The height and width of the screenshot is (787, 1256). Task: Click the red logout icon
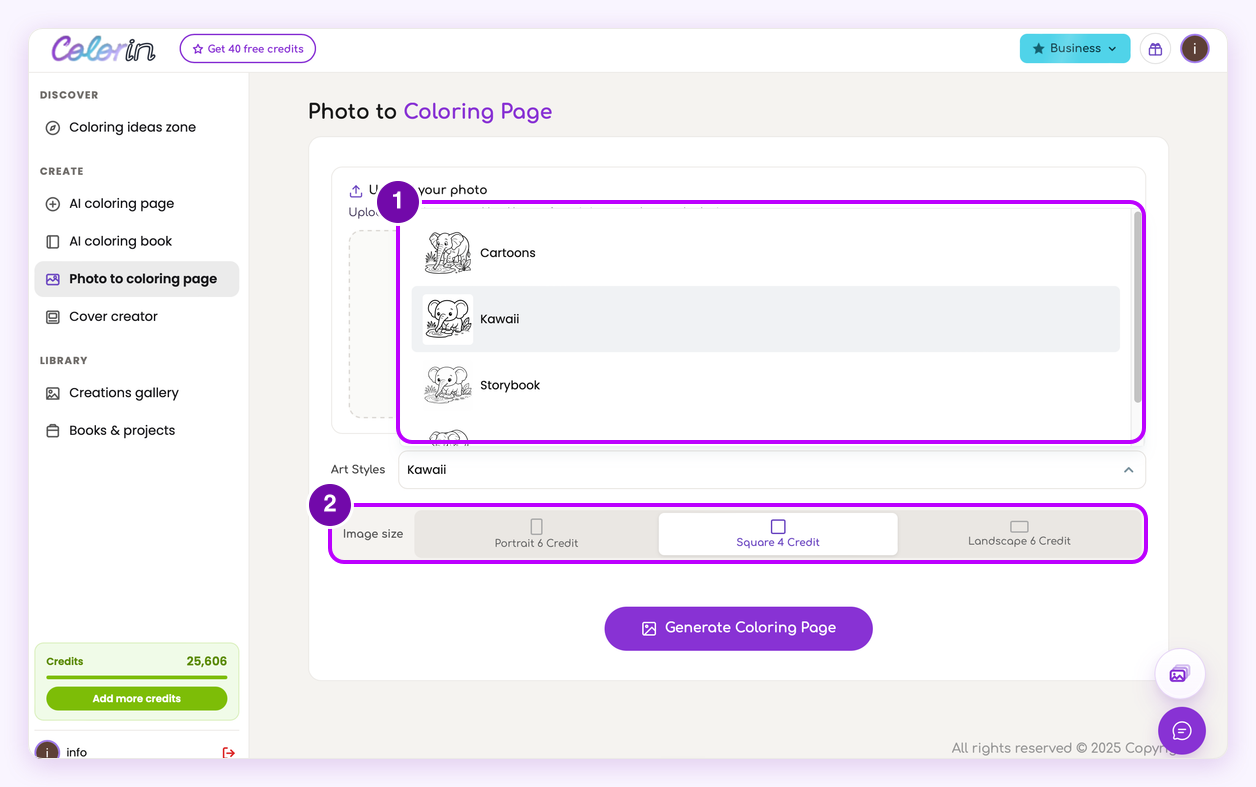pyautogui.click(x=229, y=752)
